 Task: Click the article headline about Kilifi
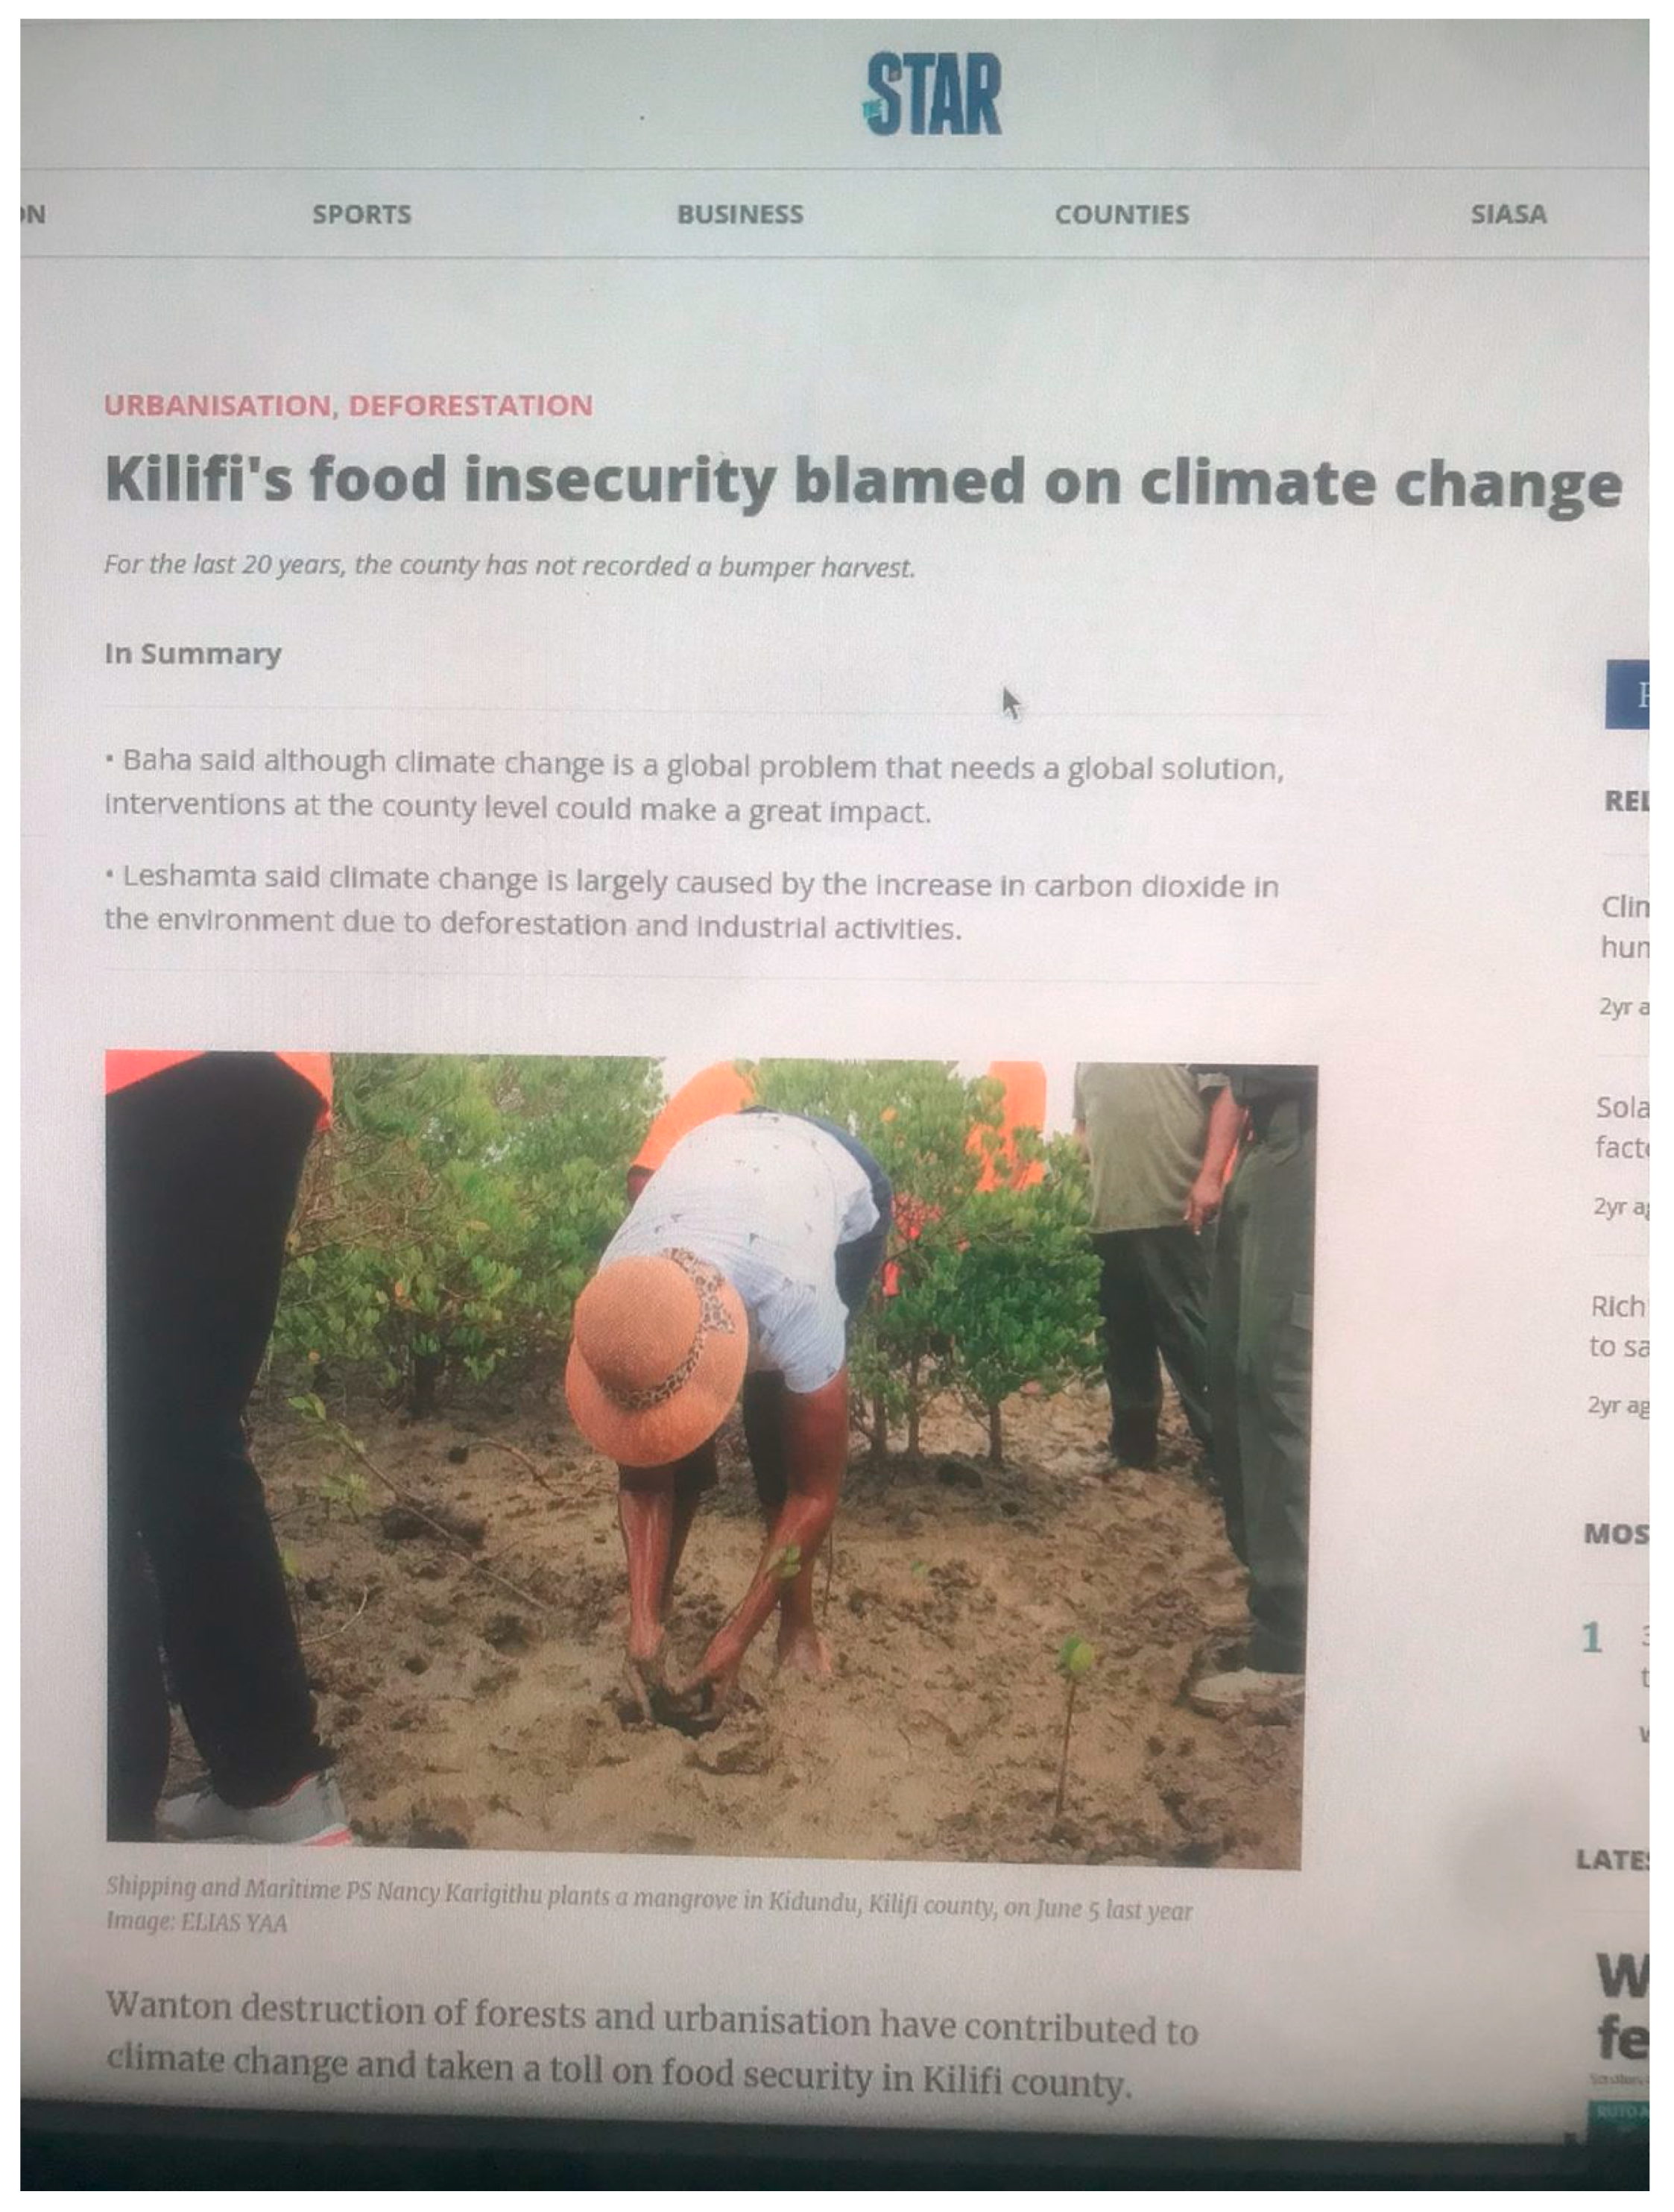pyautogui.click(x=863, y=482)
